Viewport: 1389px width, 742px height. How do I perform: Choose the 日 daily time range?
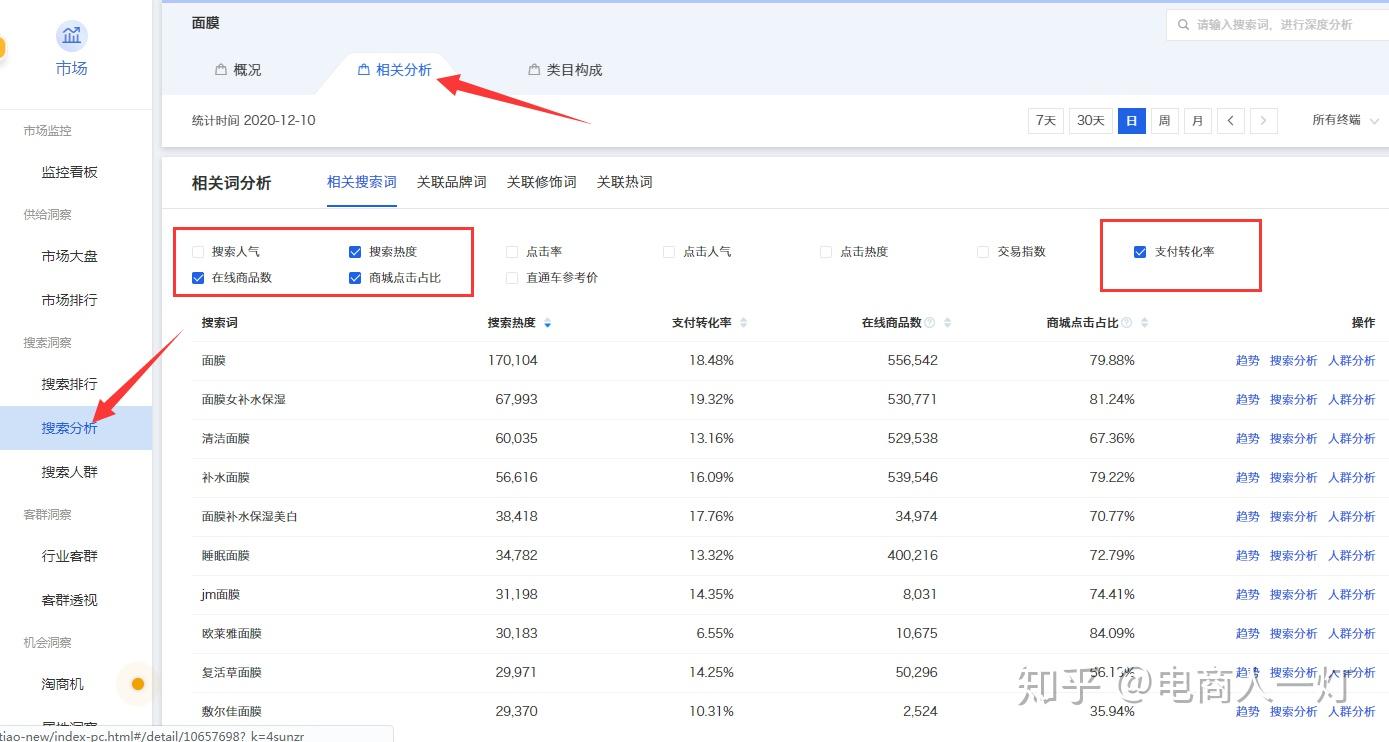[1132, 121]
